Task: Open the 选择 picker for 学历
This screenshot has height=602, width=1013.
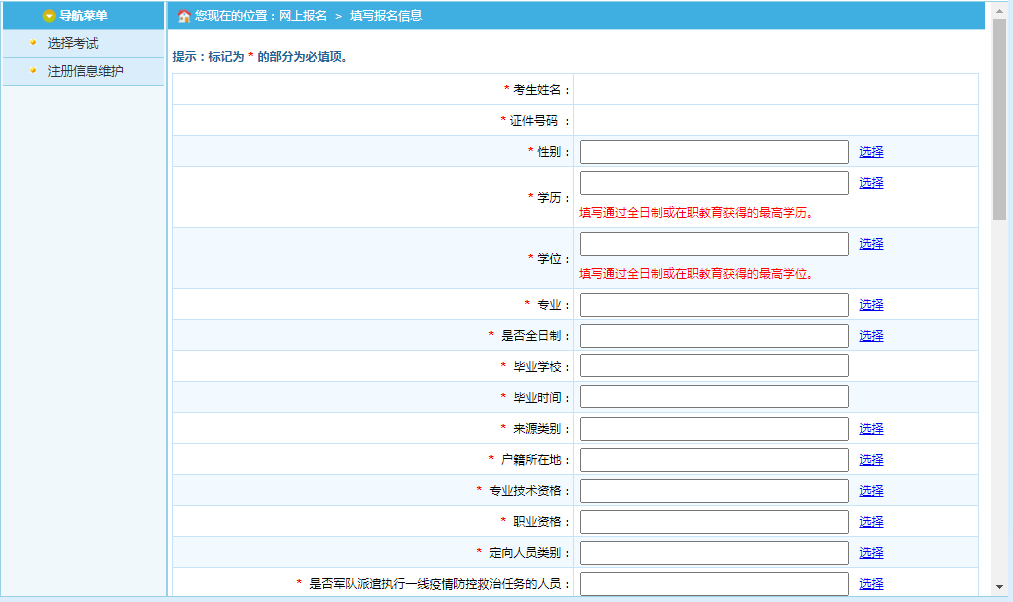Action: click(x=869, y=182)
